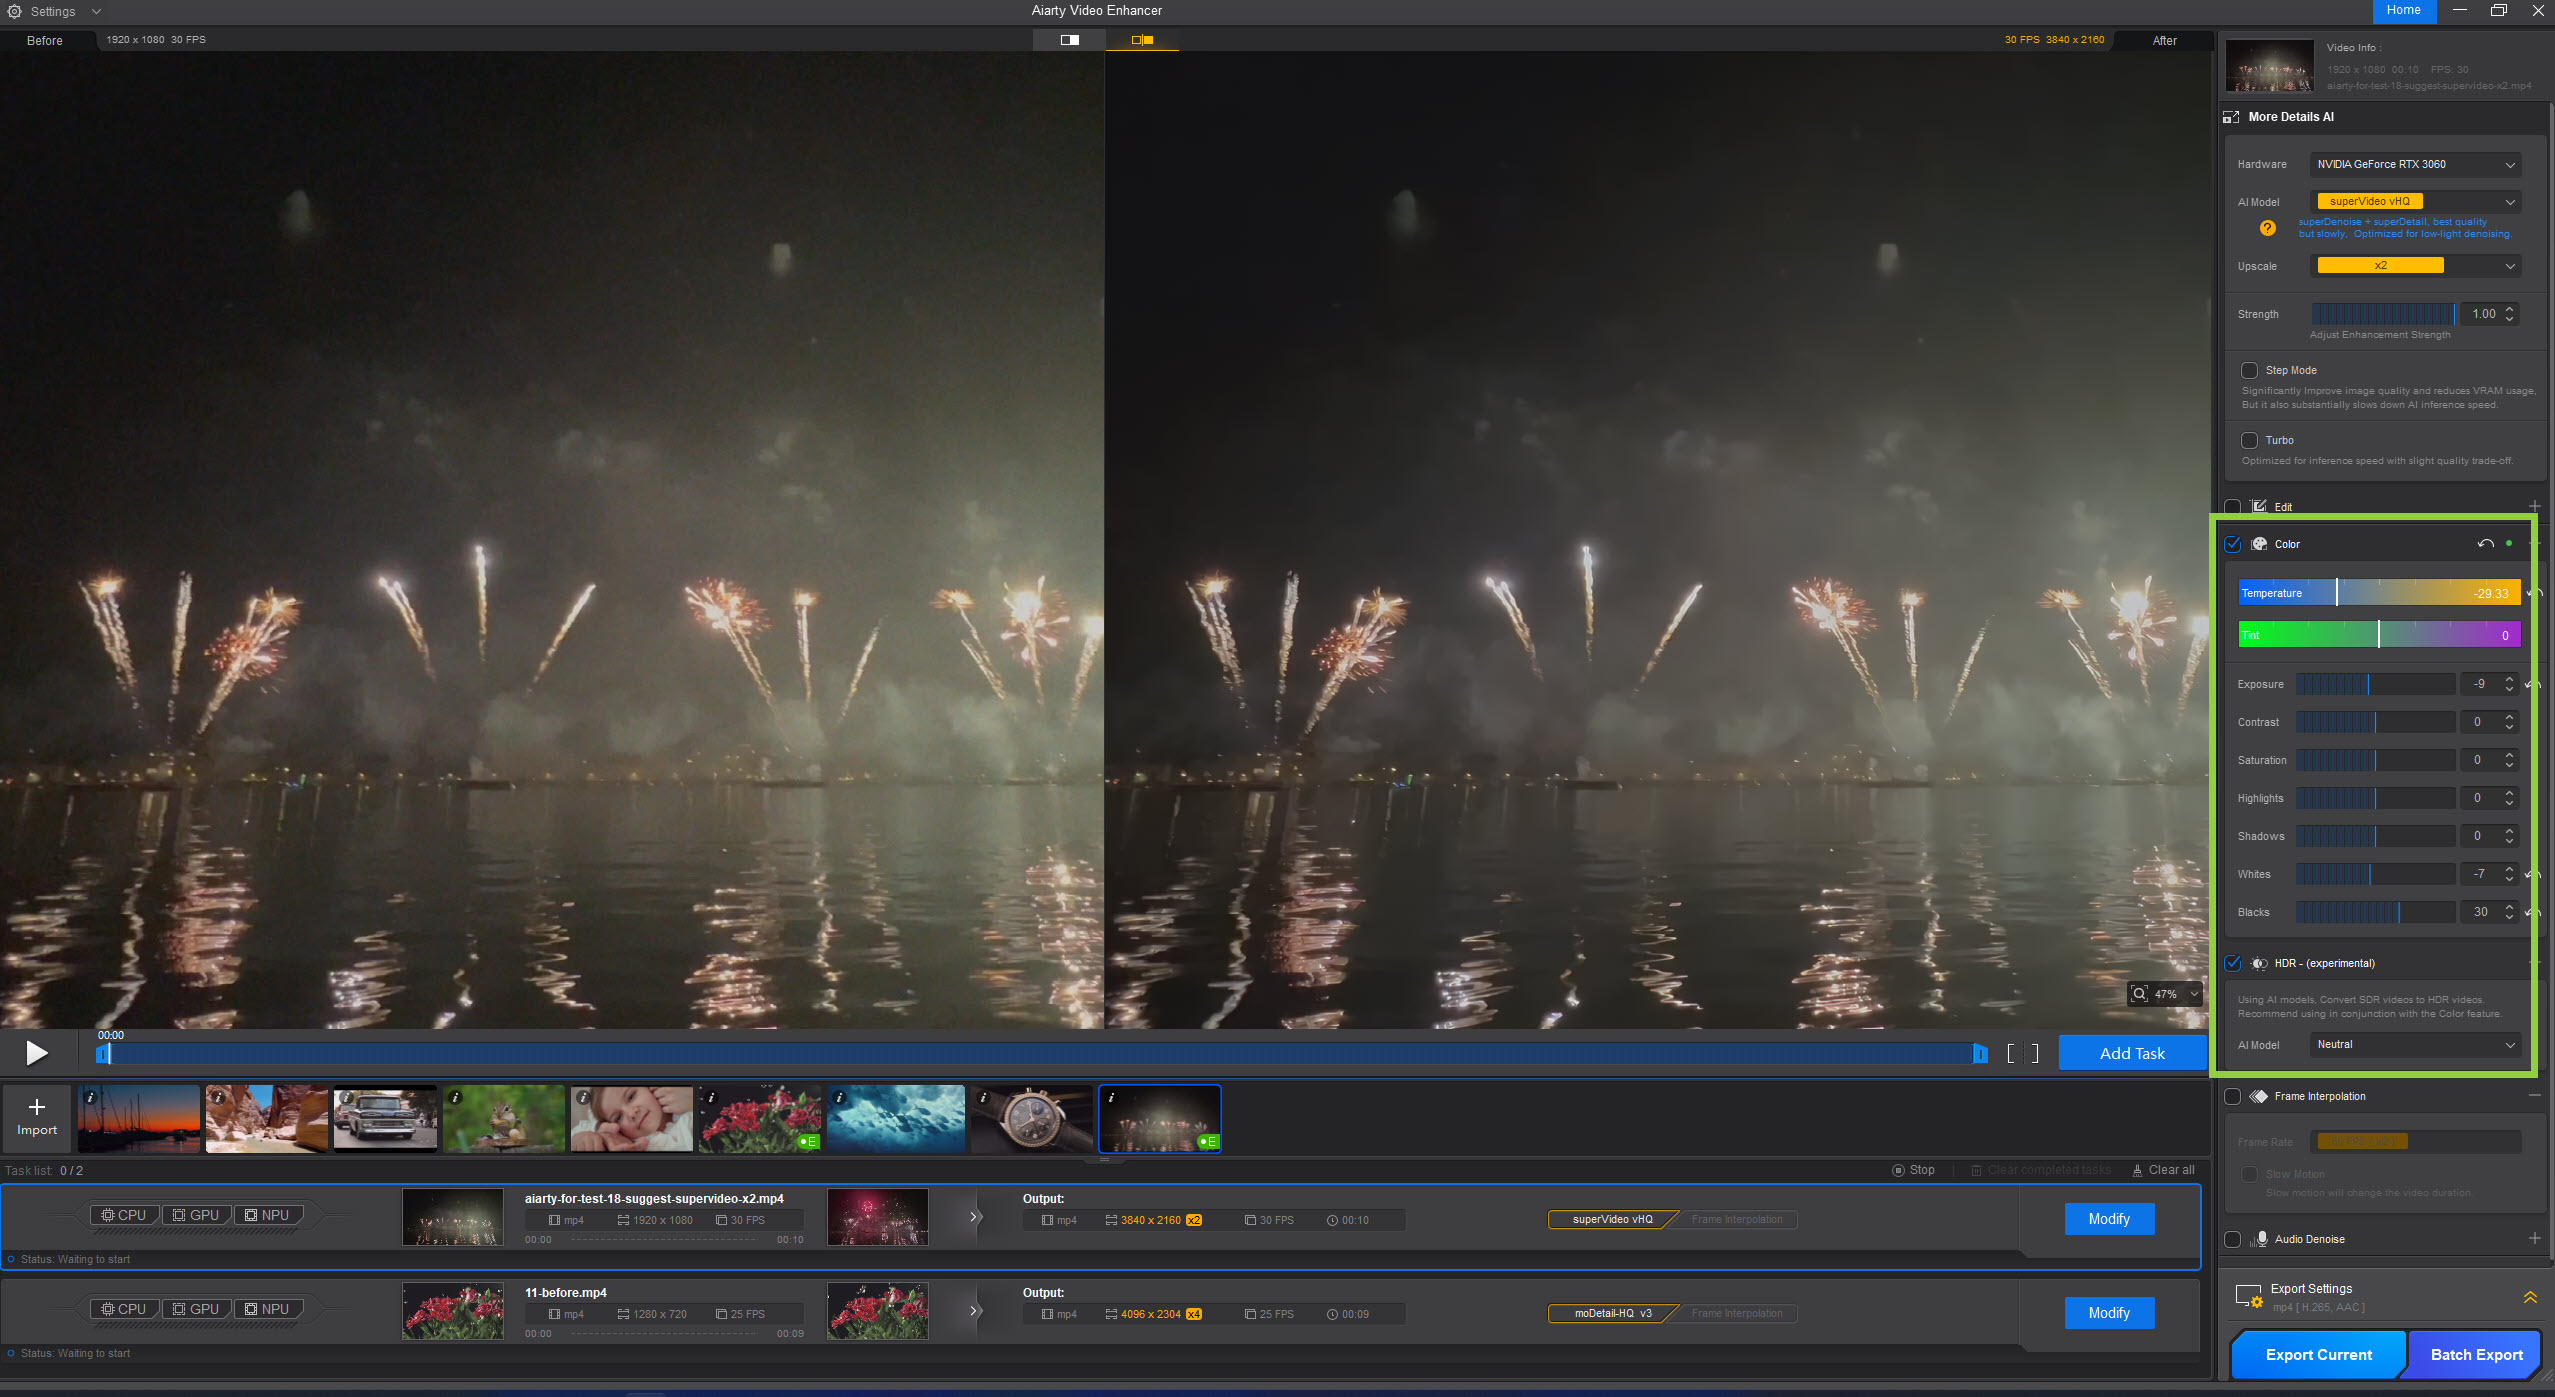
Task: Toggle the Frame Interpolation checkbox
Action: pyautogui.click(x=2232, y=1096)
